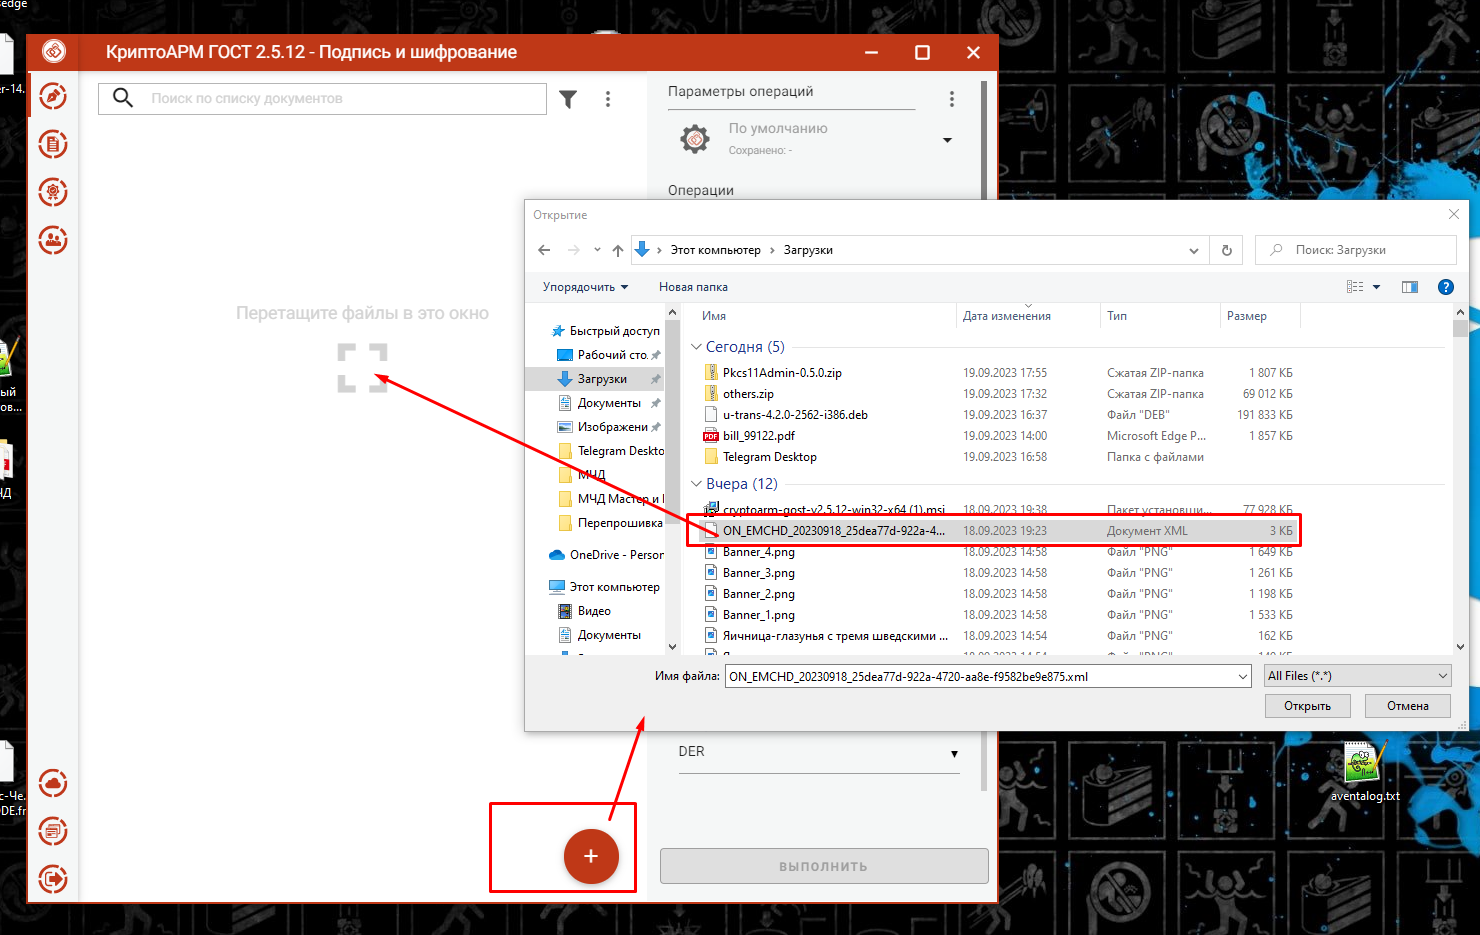Open the document list three-dot menu
Viewport: 1480px width, 935px height.
pyautogui.click(x=608, y=99)
